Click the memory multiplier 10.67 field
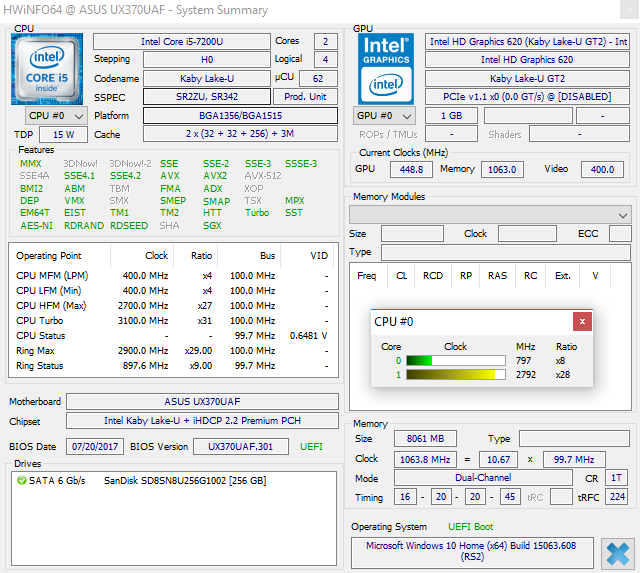640x573 pixels. pyautogui.click(x=498, y=460)
